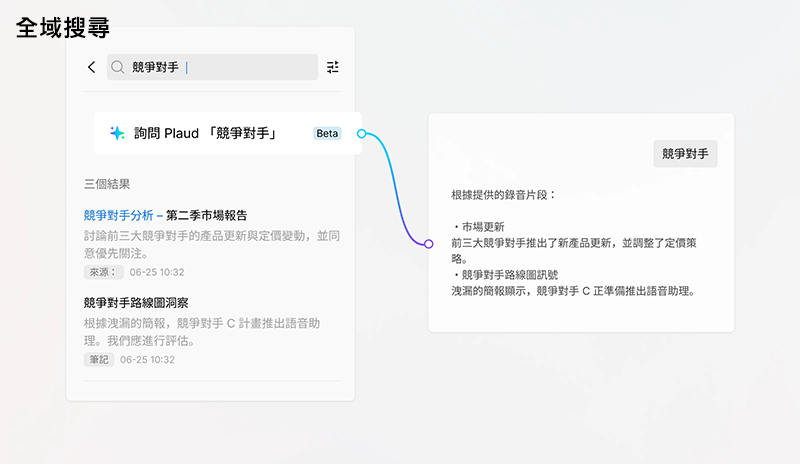Click the 全域搜尋 page title
This screenshot has width=800, height=464.
tap(63, 28)
